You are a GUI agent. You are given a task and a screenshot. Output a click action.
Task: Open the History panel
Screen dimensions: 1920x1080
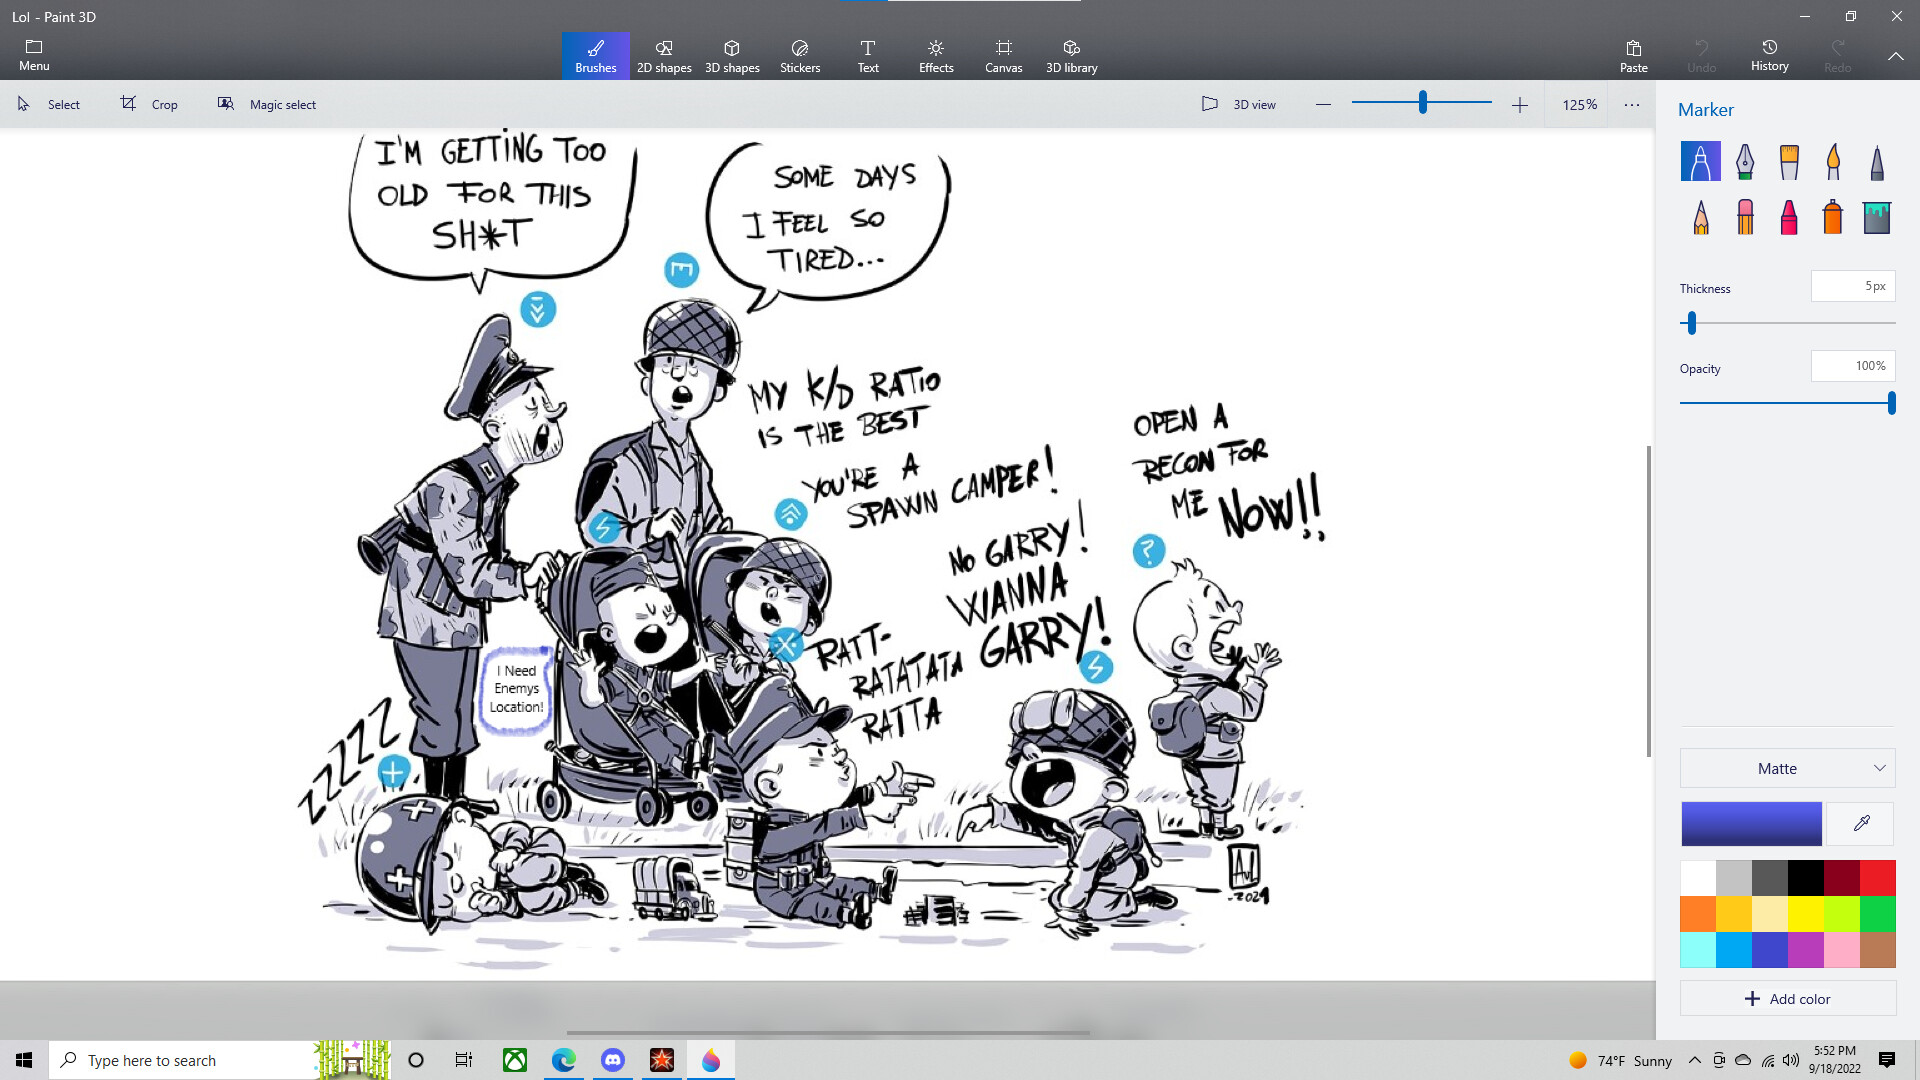1769,56
